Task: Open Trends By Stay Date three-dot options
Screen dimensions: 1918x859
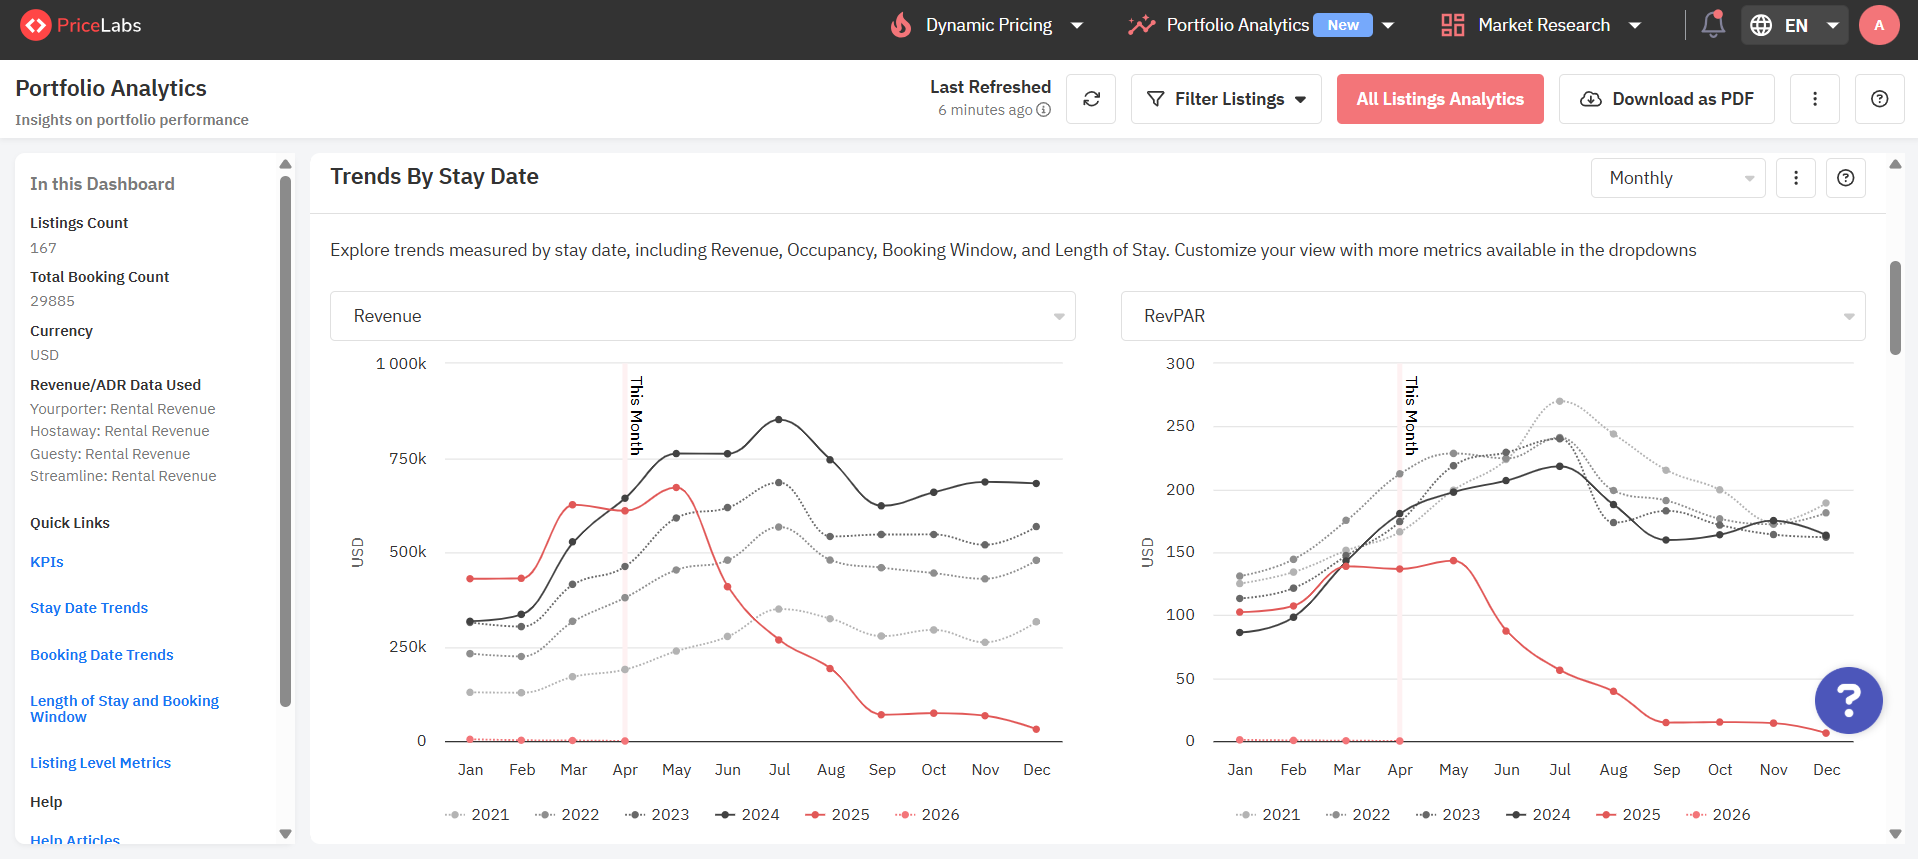Action: tap(1796, 178)
